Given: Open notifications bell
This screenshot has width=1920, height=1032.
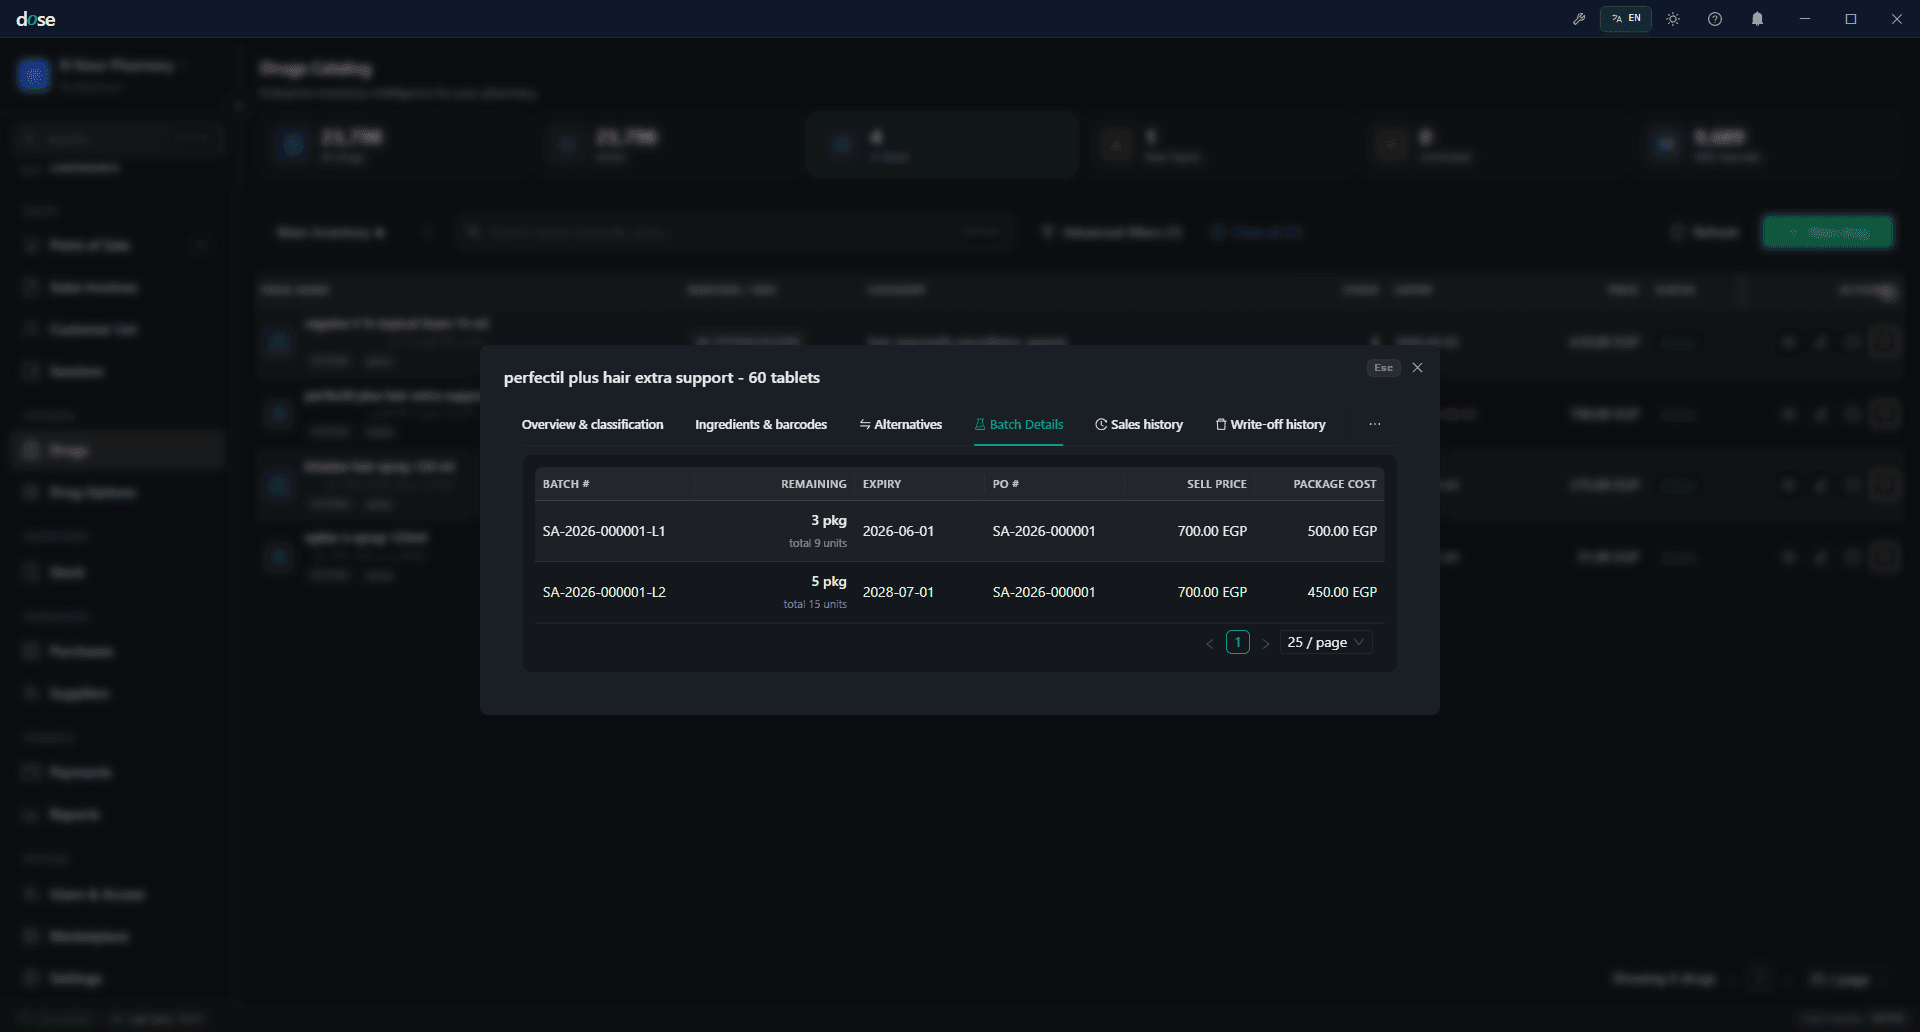Looking at the screenshot, I should 1757,19.
